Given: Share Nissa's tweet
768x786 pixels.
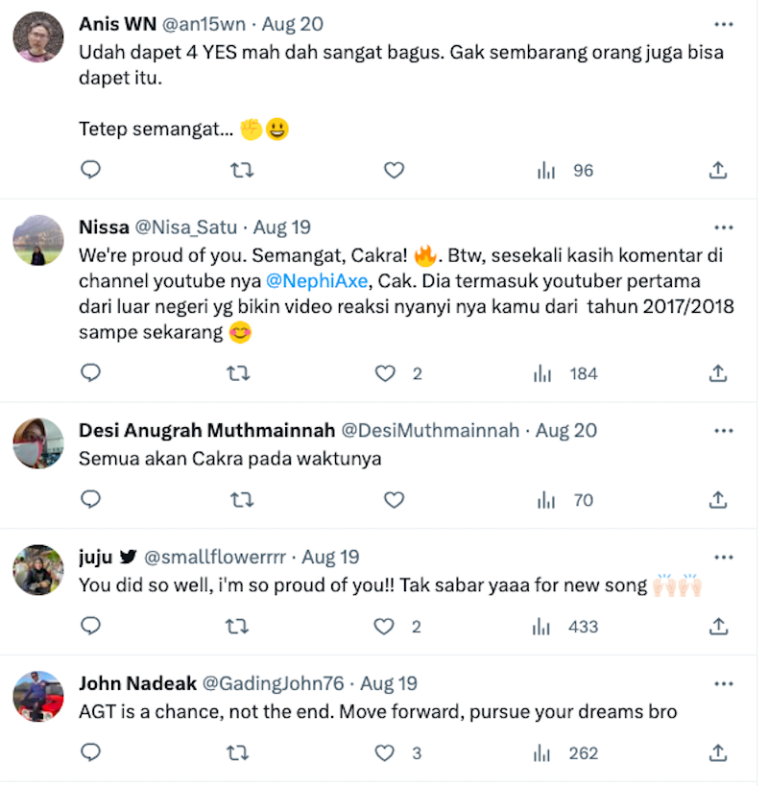Looking at the screenshot, I should (x=718, y=373).
